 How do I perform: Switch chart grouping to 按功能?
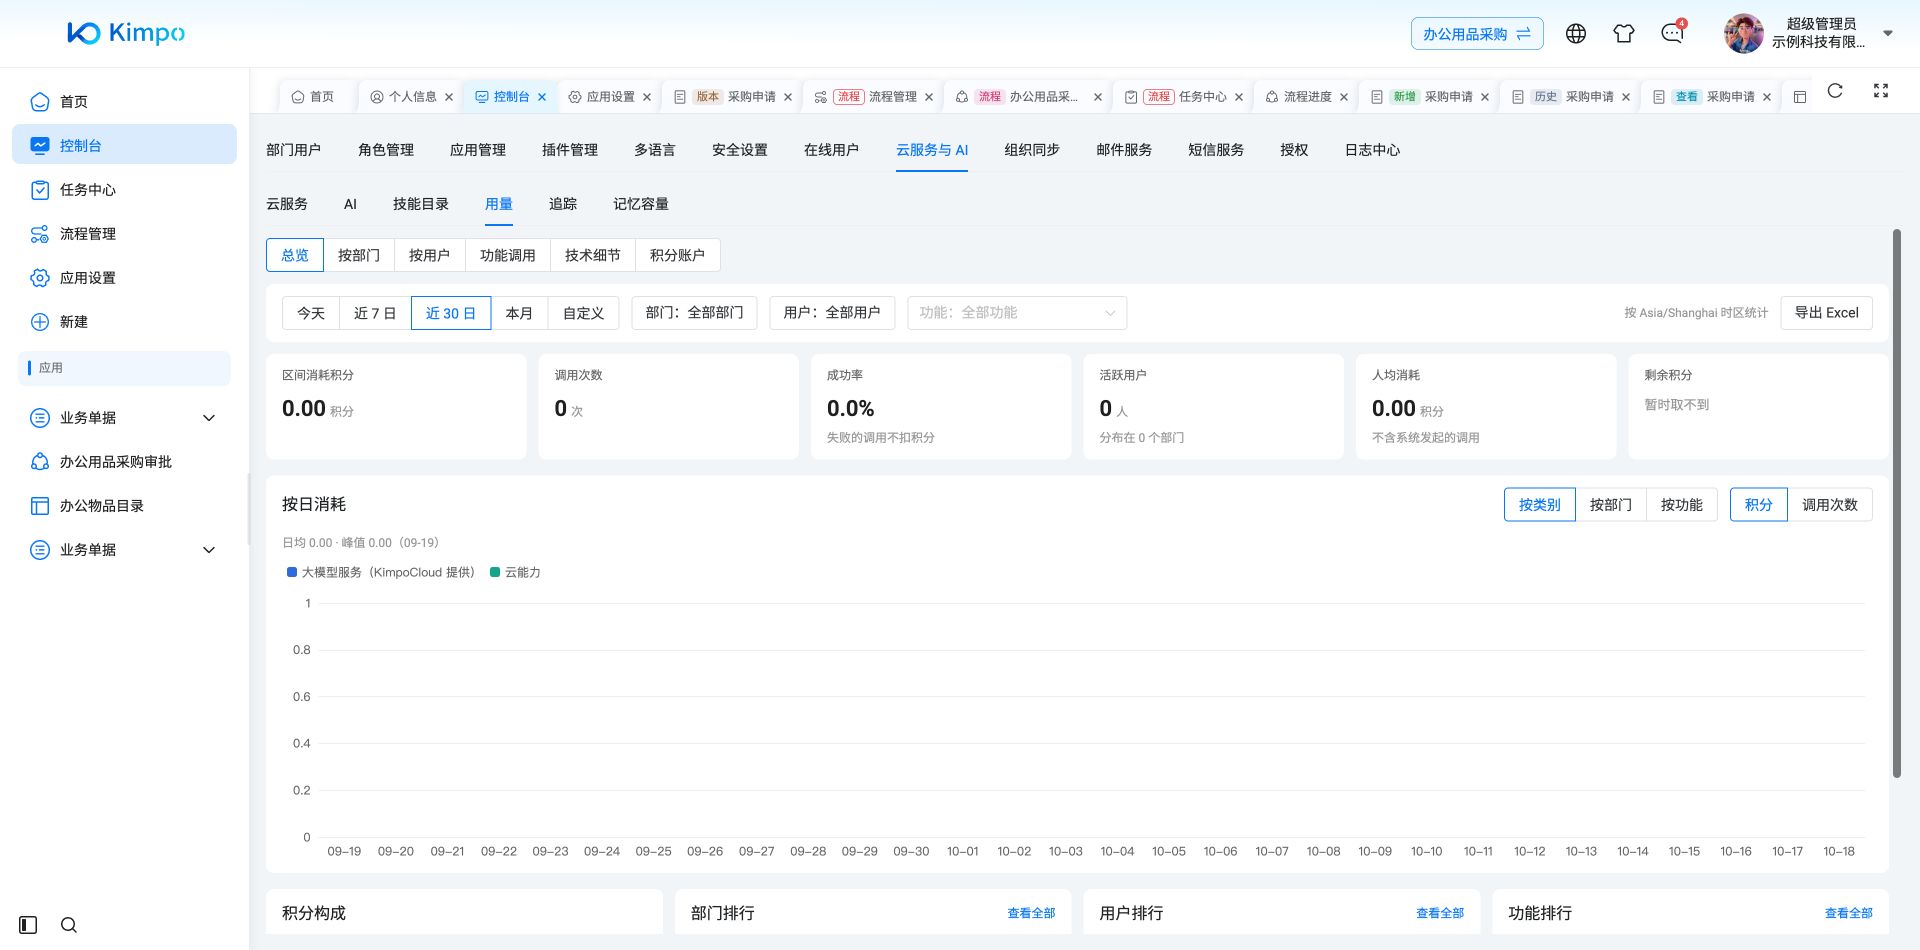tap(1682, 505)
